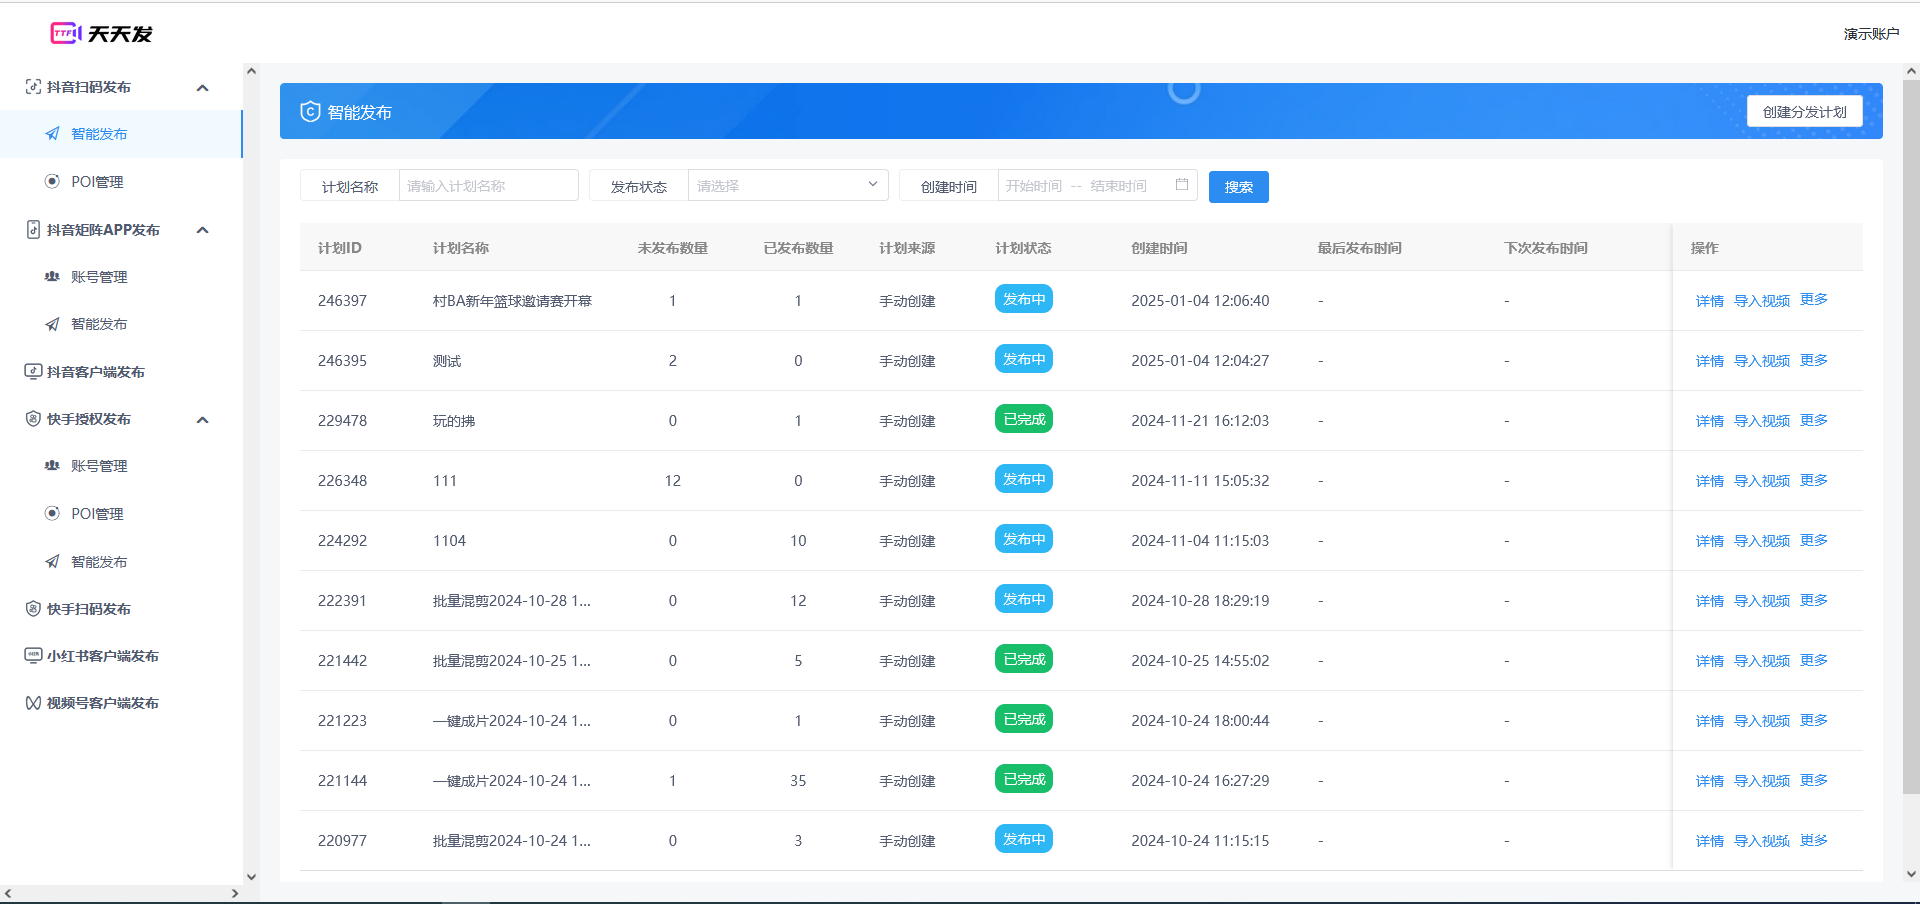This screenshot has height=904, width=1920.
Task: Click the calendar icon in date range field
Action: point(1182,185)
